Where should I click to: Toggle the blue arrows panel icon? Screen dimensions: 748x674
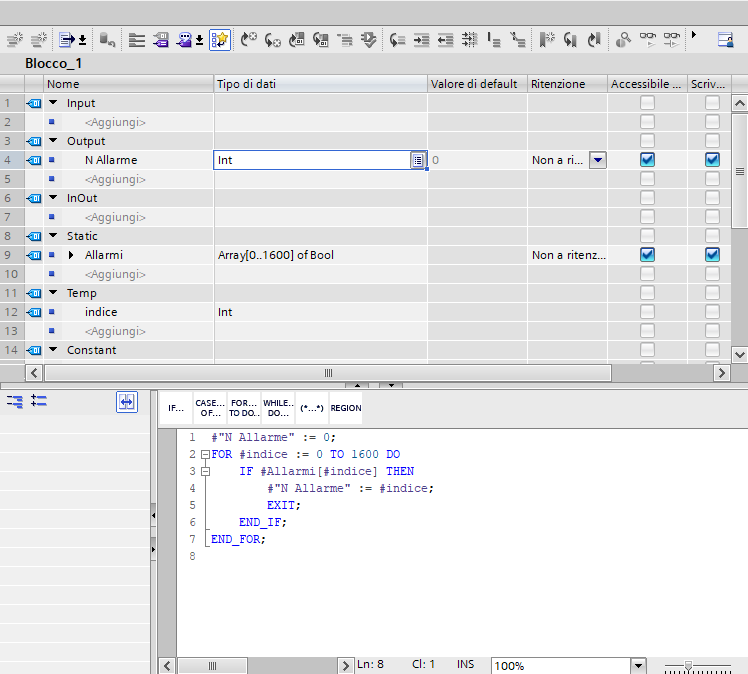click(x=126, y=401)
